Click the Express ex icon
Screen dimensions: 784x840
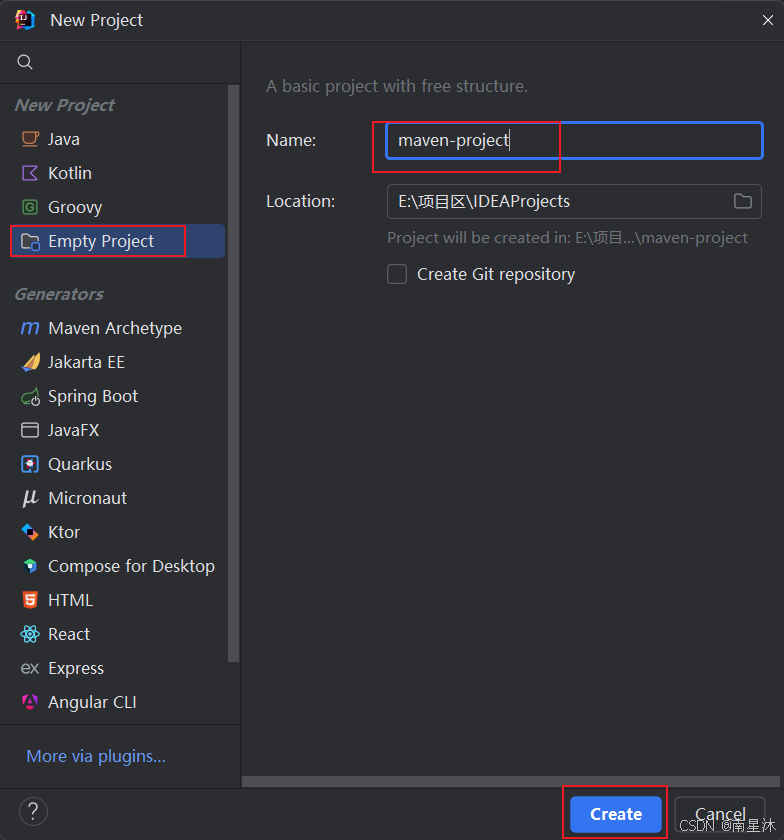click(30, 669)
